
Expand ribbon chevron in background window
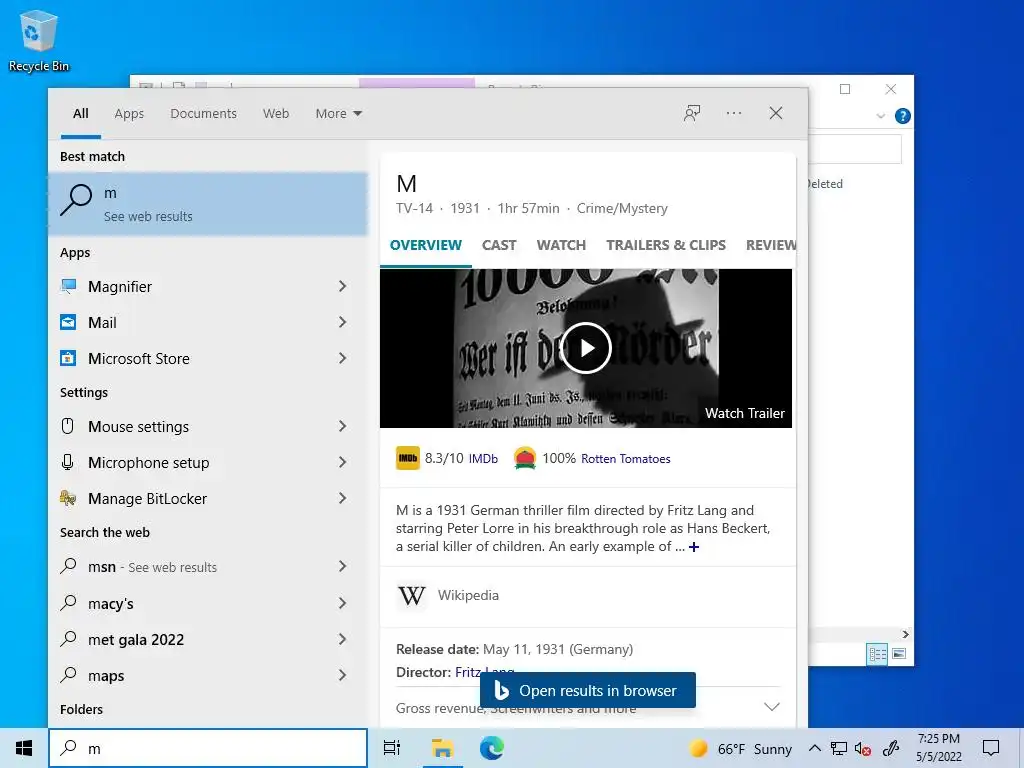pos(880,116)
